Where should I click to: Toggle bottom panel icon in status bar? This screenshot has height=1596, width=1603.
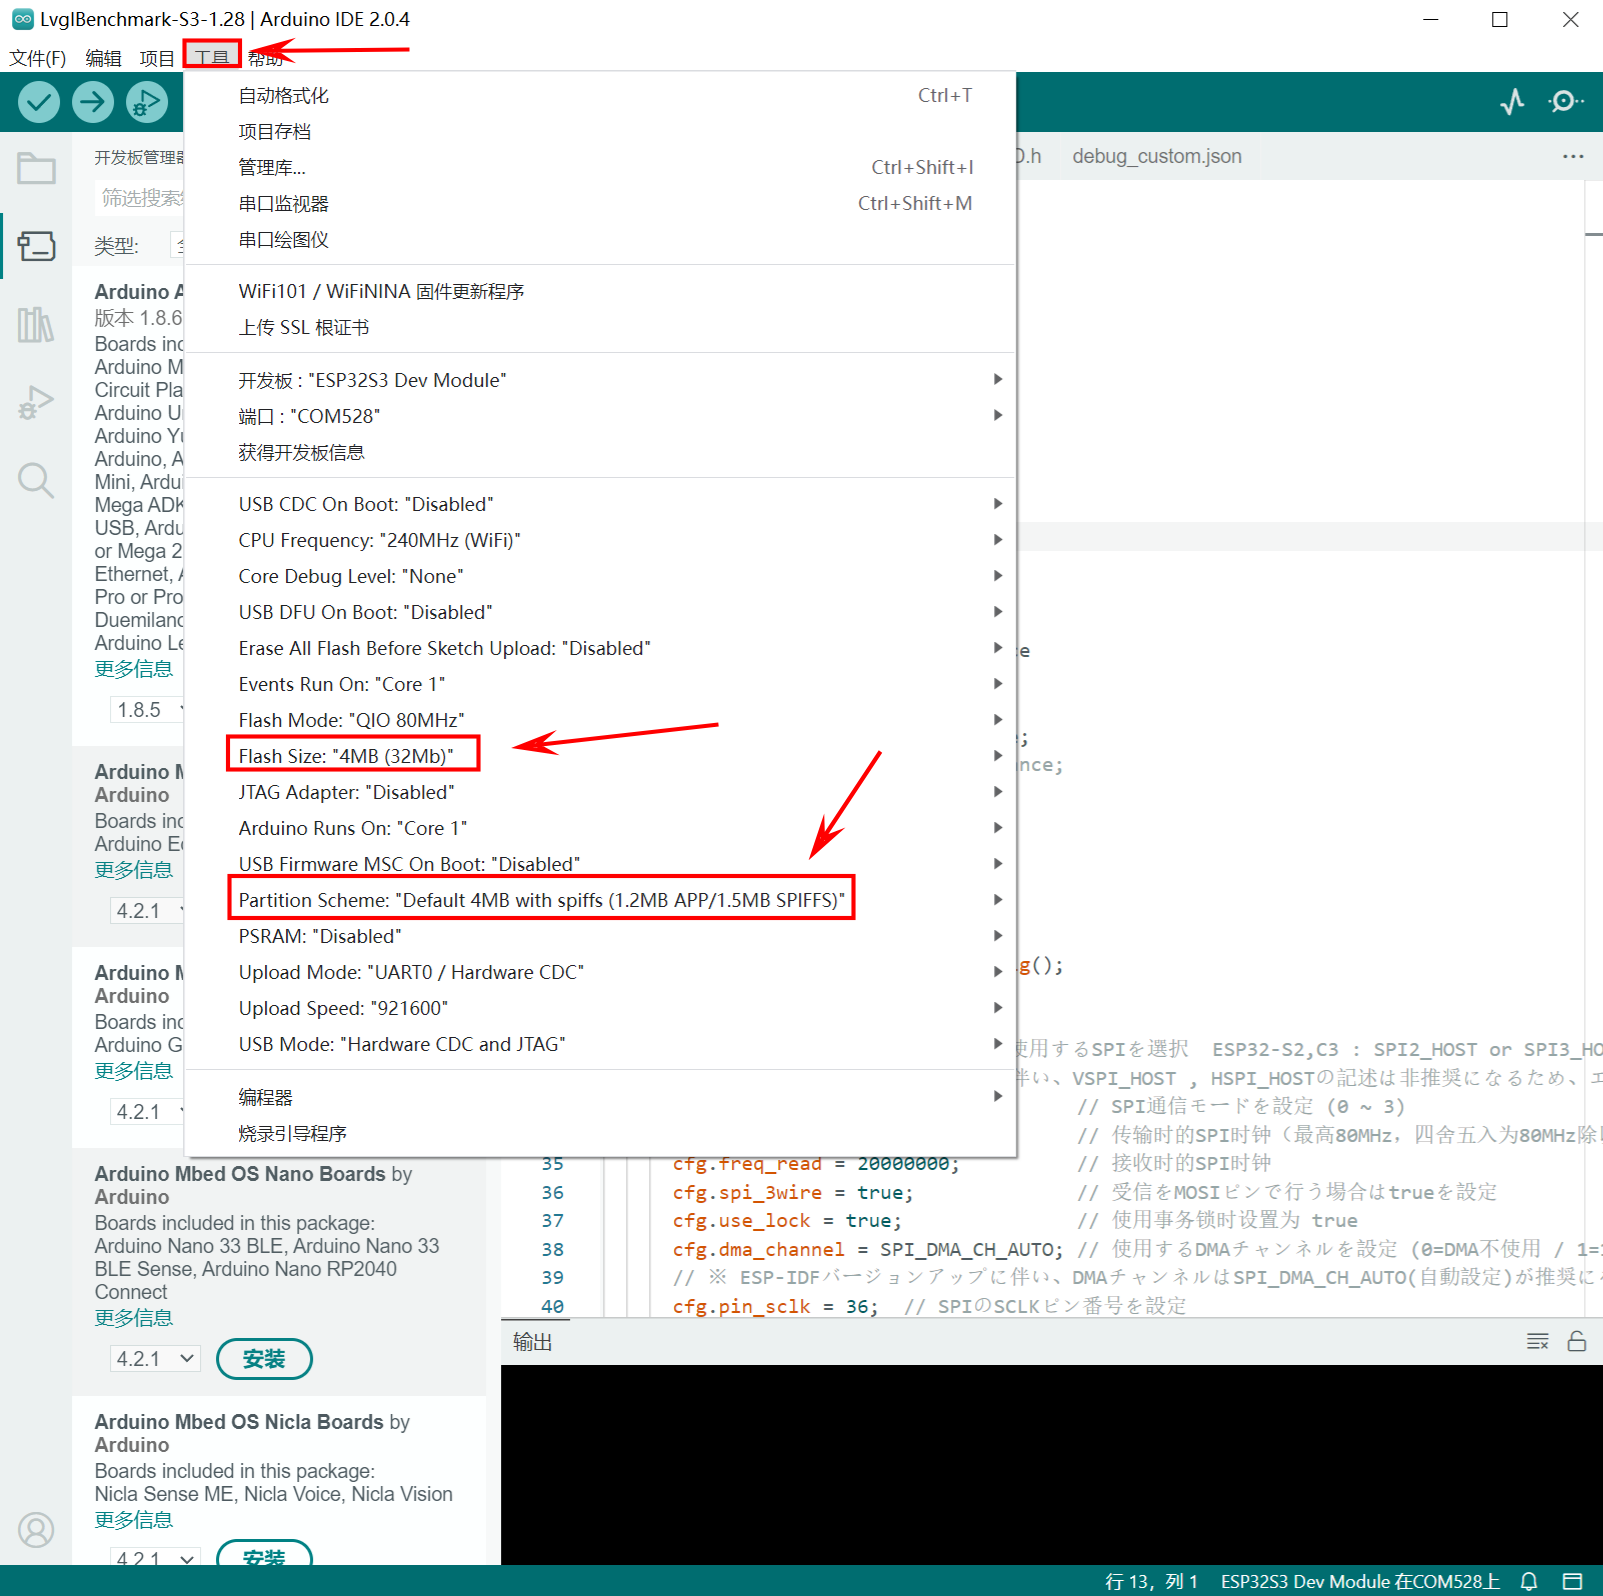(1572, 1581)
